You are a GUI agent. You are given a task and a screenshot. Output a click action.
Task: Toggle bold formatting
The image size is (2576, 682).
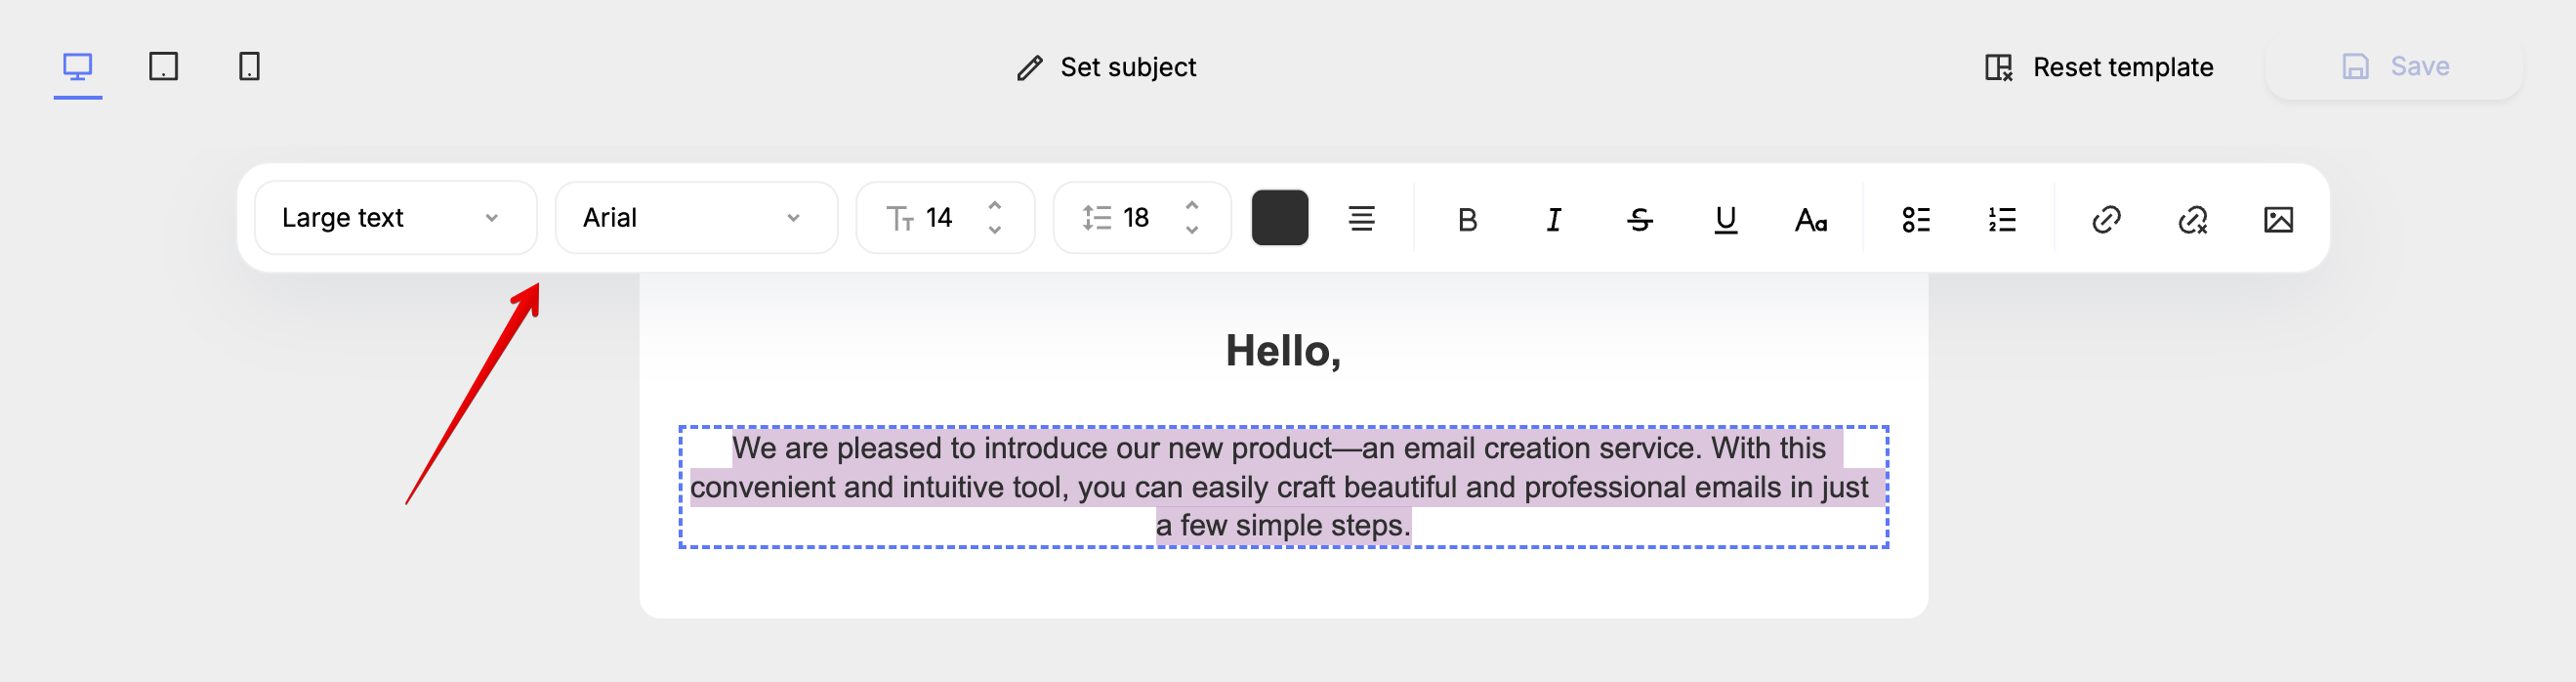point(1467,219)
